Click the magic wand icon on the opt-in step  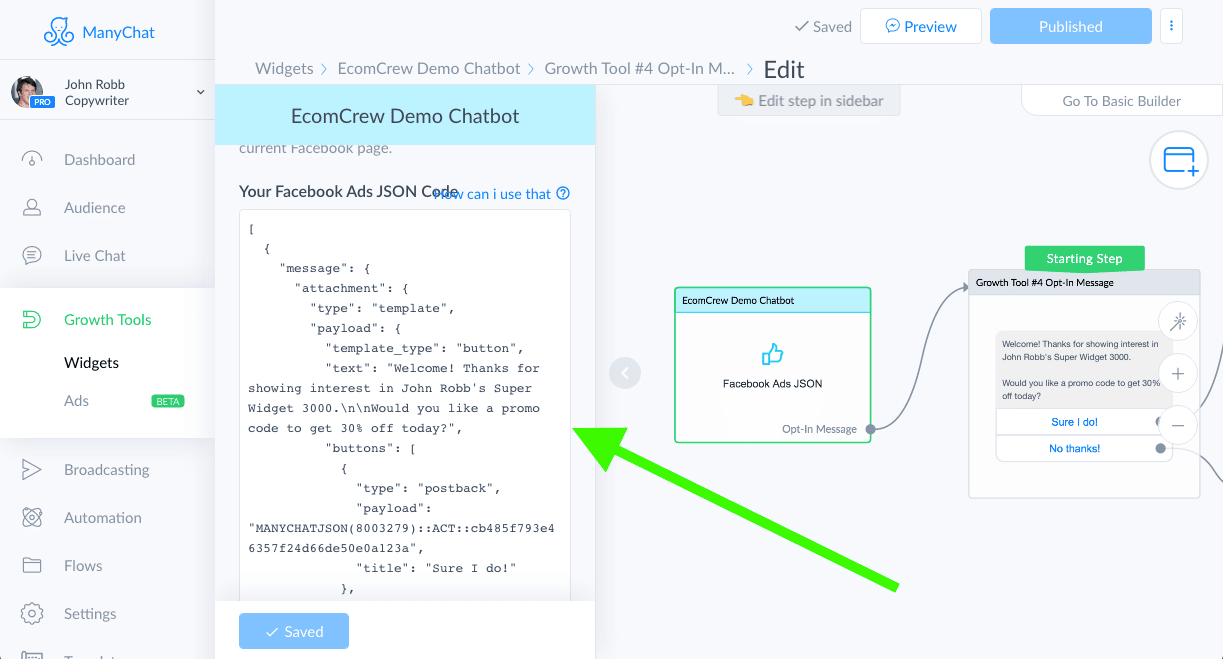coord(1178,320)
